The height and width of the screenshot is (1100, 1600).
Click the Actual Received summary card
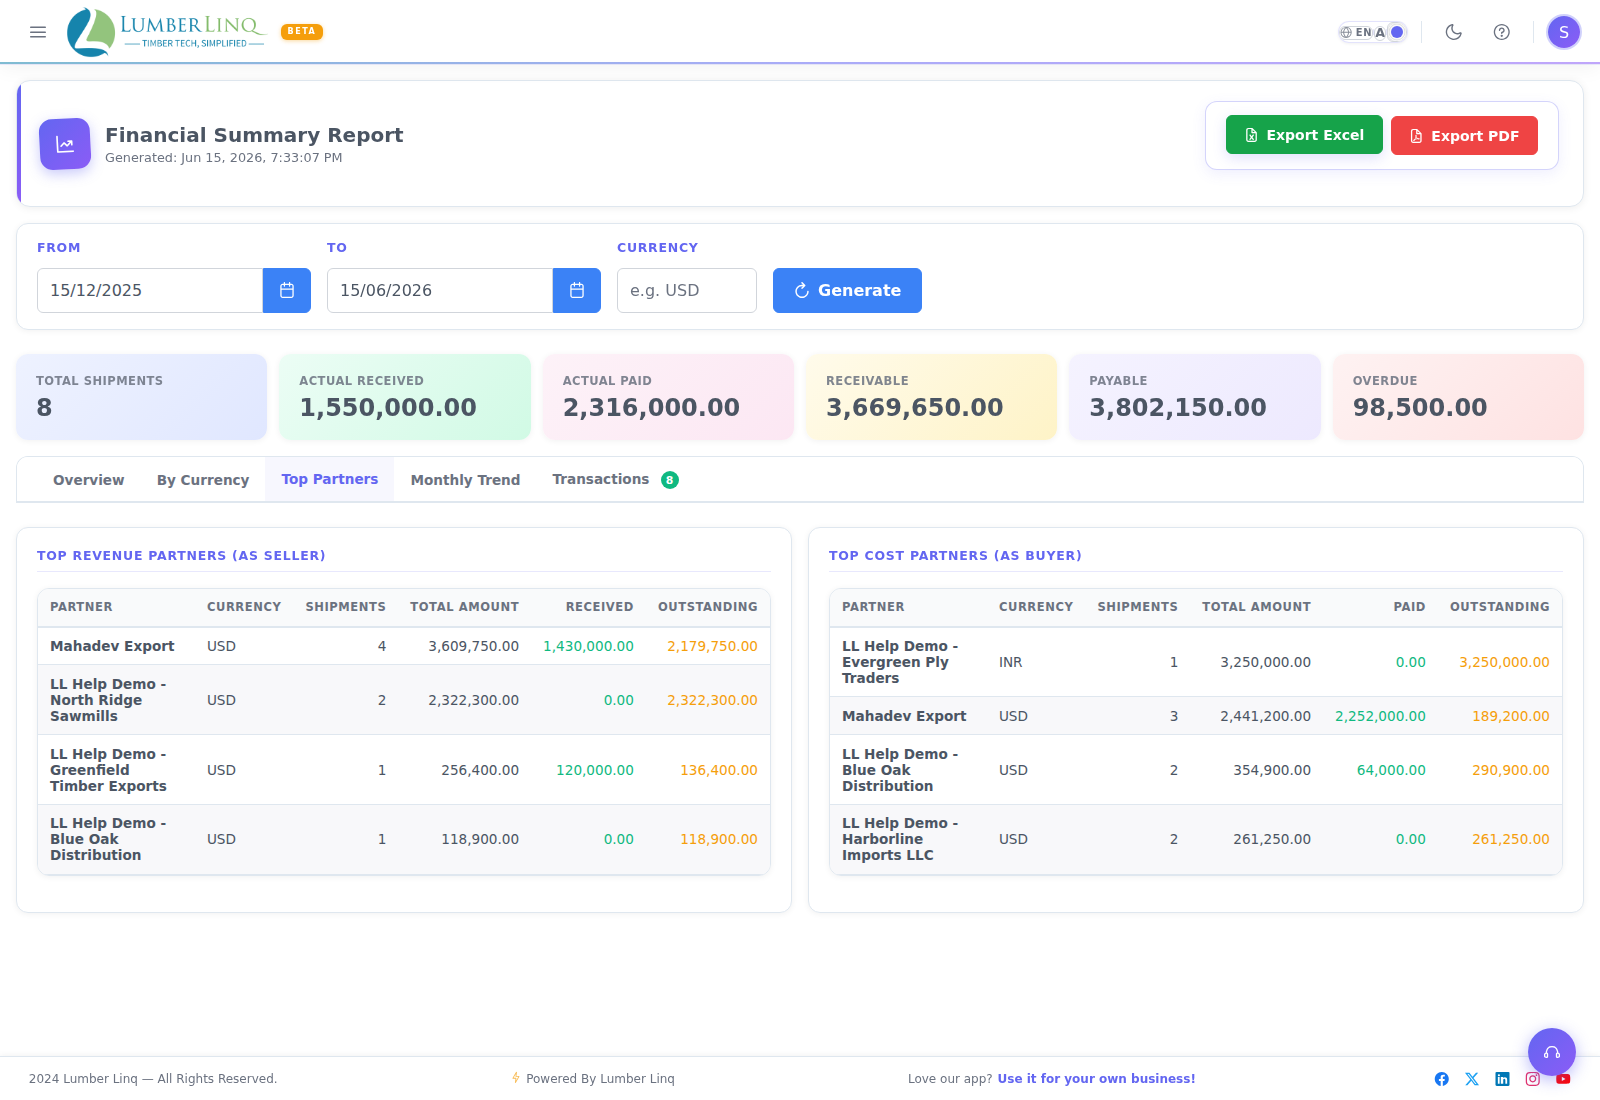click(x=405, y=397)
